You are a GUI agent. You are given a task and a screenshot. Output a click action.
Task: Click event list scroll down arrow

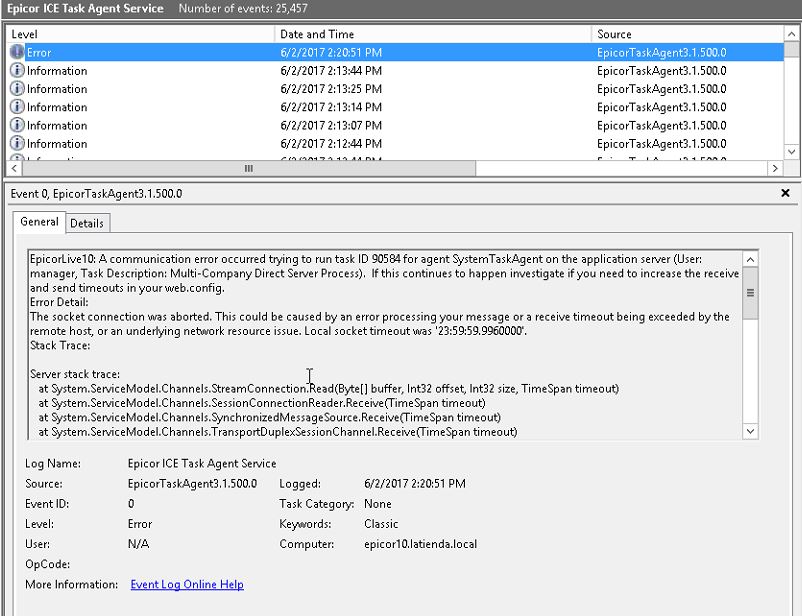point(791,151)
